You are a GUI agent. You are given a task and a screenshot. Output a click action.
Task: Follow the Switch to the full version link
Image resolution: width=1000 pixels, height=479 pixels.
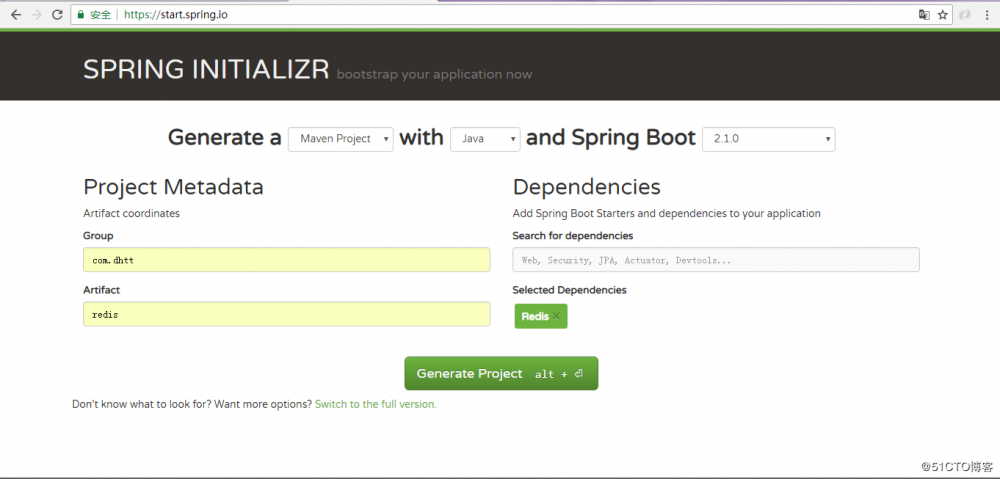point(376,404)
